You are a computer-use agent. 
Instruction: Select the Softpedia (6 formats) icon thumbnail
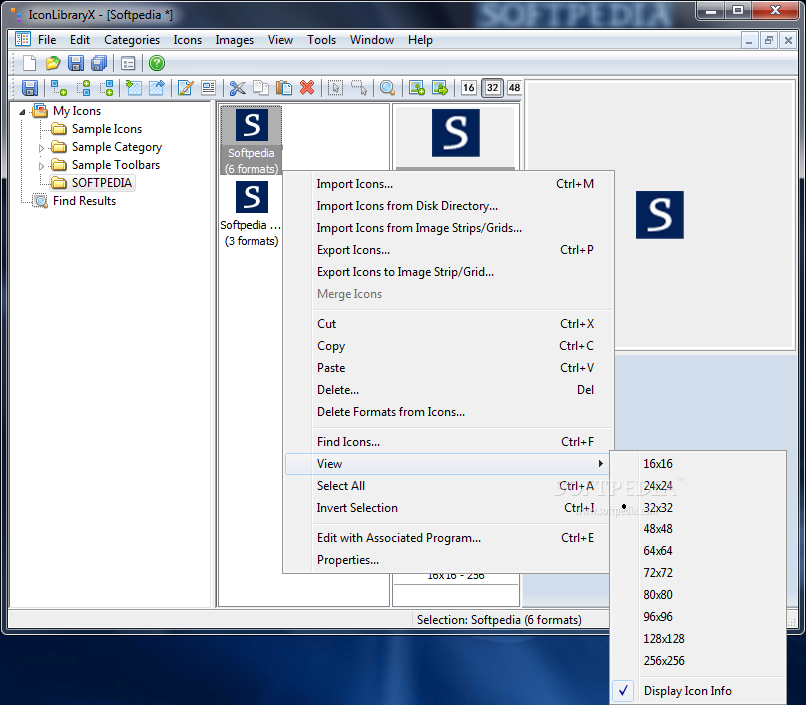(251, 140)
